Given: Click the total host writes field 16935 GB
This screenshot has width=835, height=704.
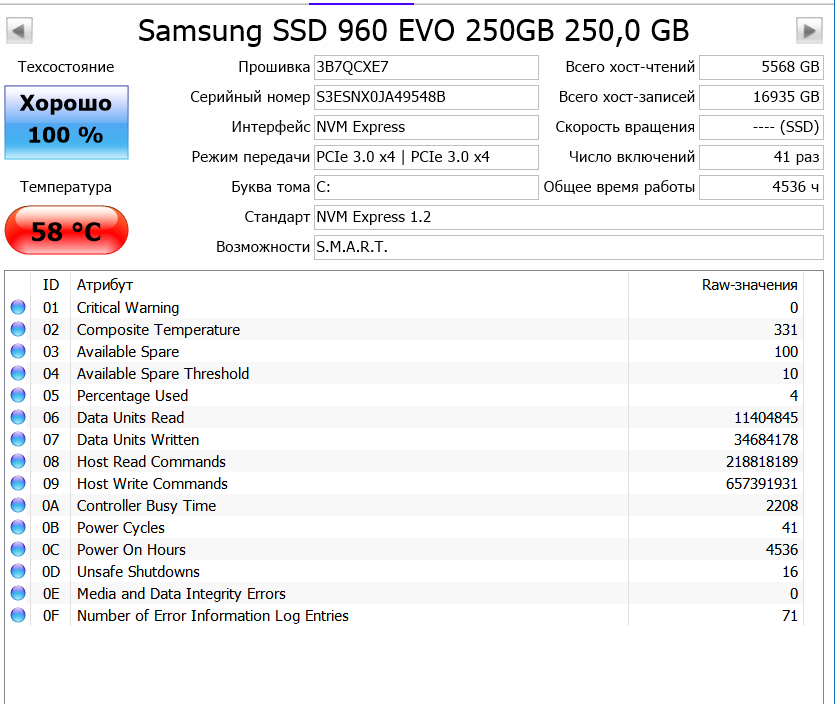Looking at the screenshot, I should (x=760, y=98).
